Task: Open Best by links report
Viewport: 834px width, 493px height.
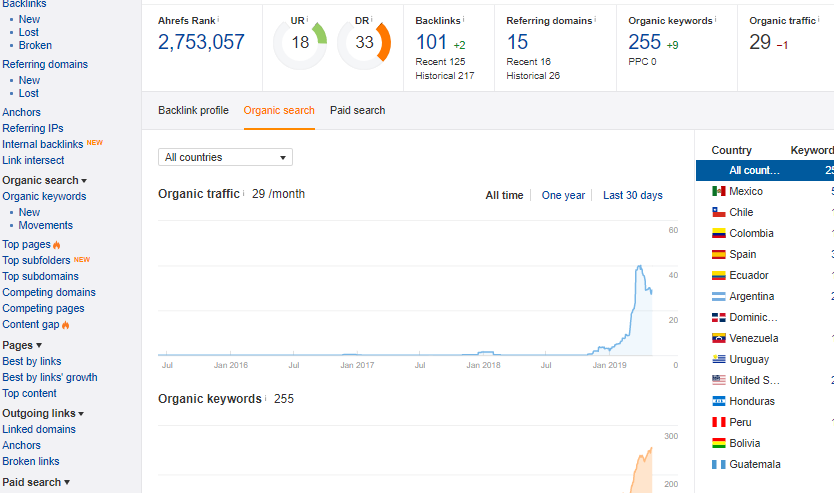Action: click(31, 361)
